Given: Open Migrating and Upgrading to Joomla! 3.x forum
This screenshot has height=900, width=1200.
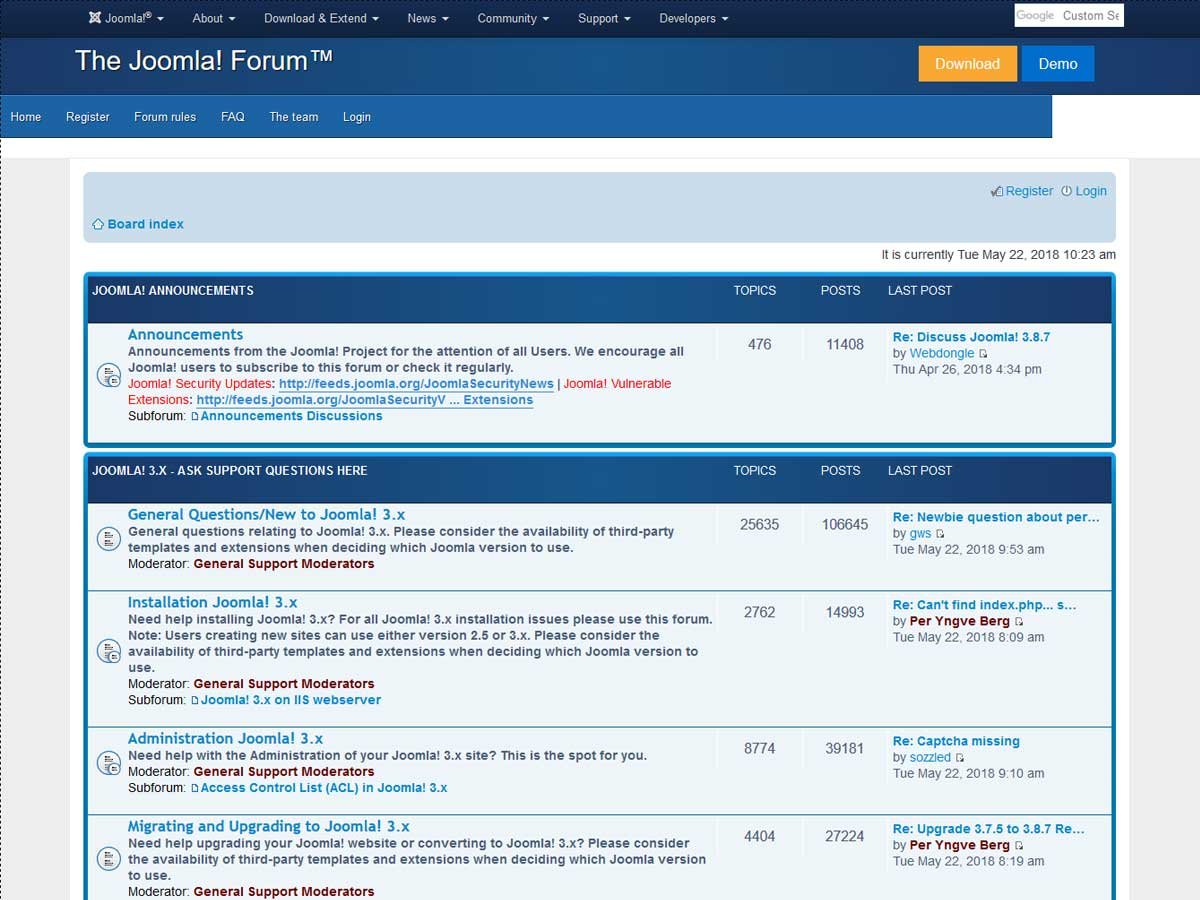Looking at the screenshot, I should pos(269,827).
